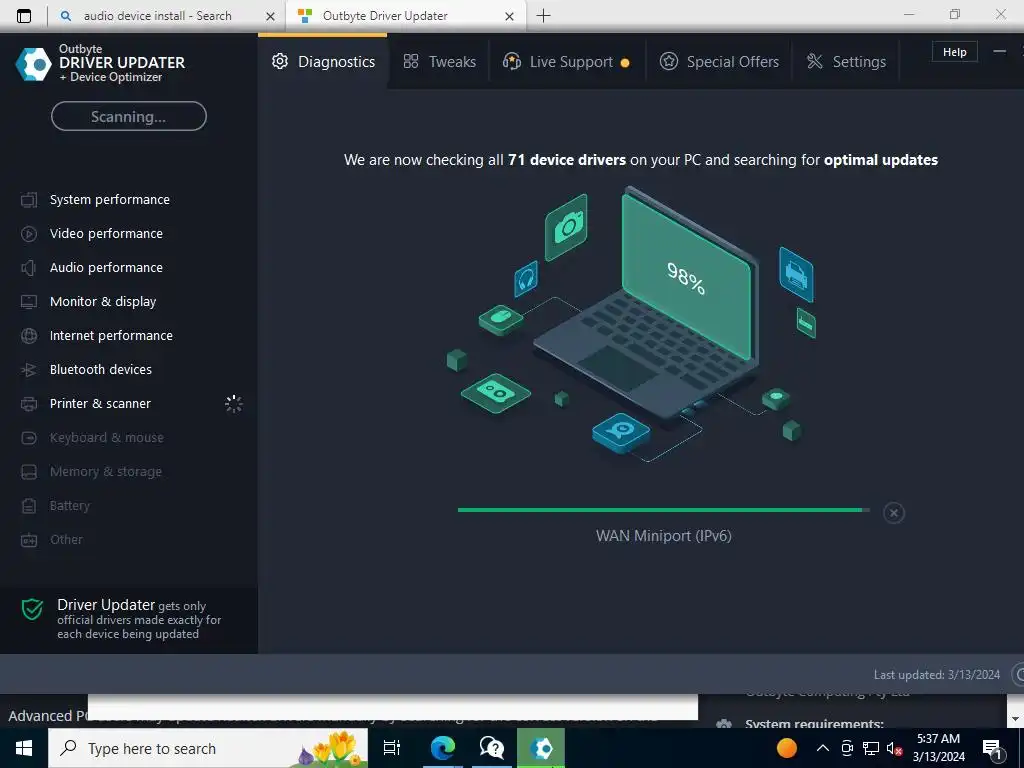1024x768 pixels.
Task: Click the System performance icon
Action: [x=29, y=200]
